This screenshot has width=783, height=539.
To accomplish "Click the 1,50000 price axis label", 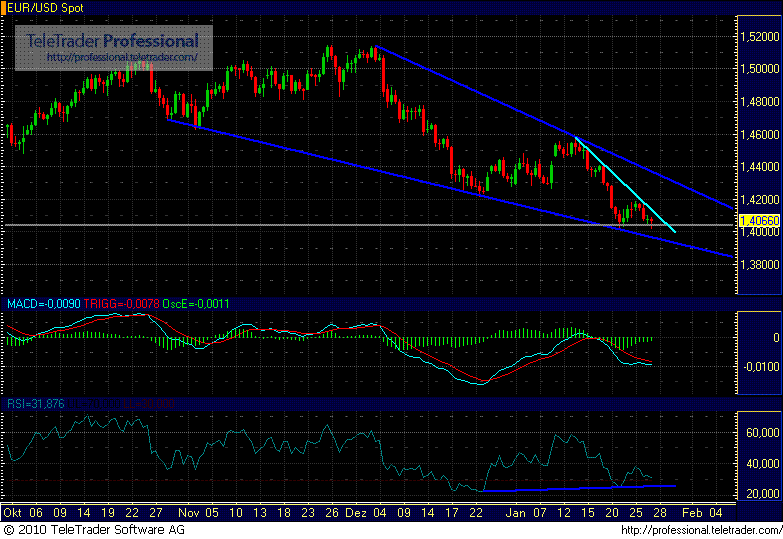I will tap(760, 69).
